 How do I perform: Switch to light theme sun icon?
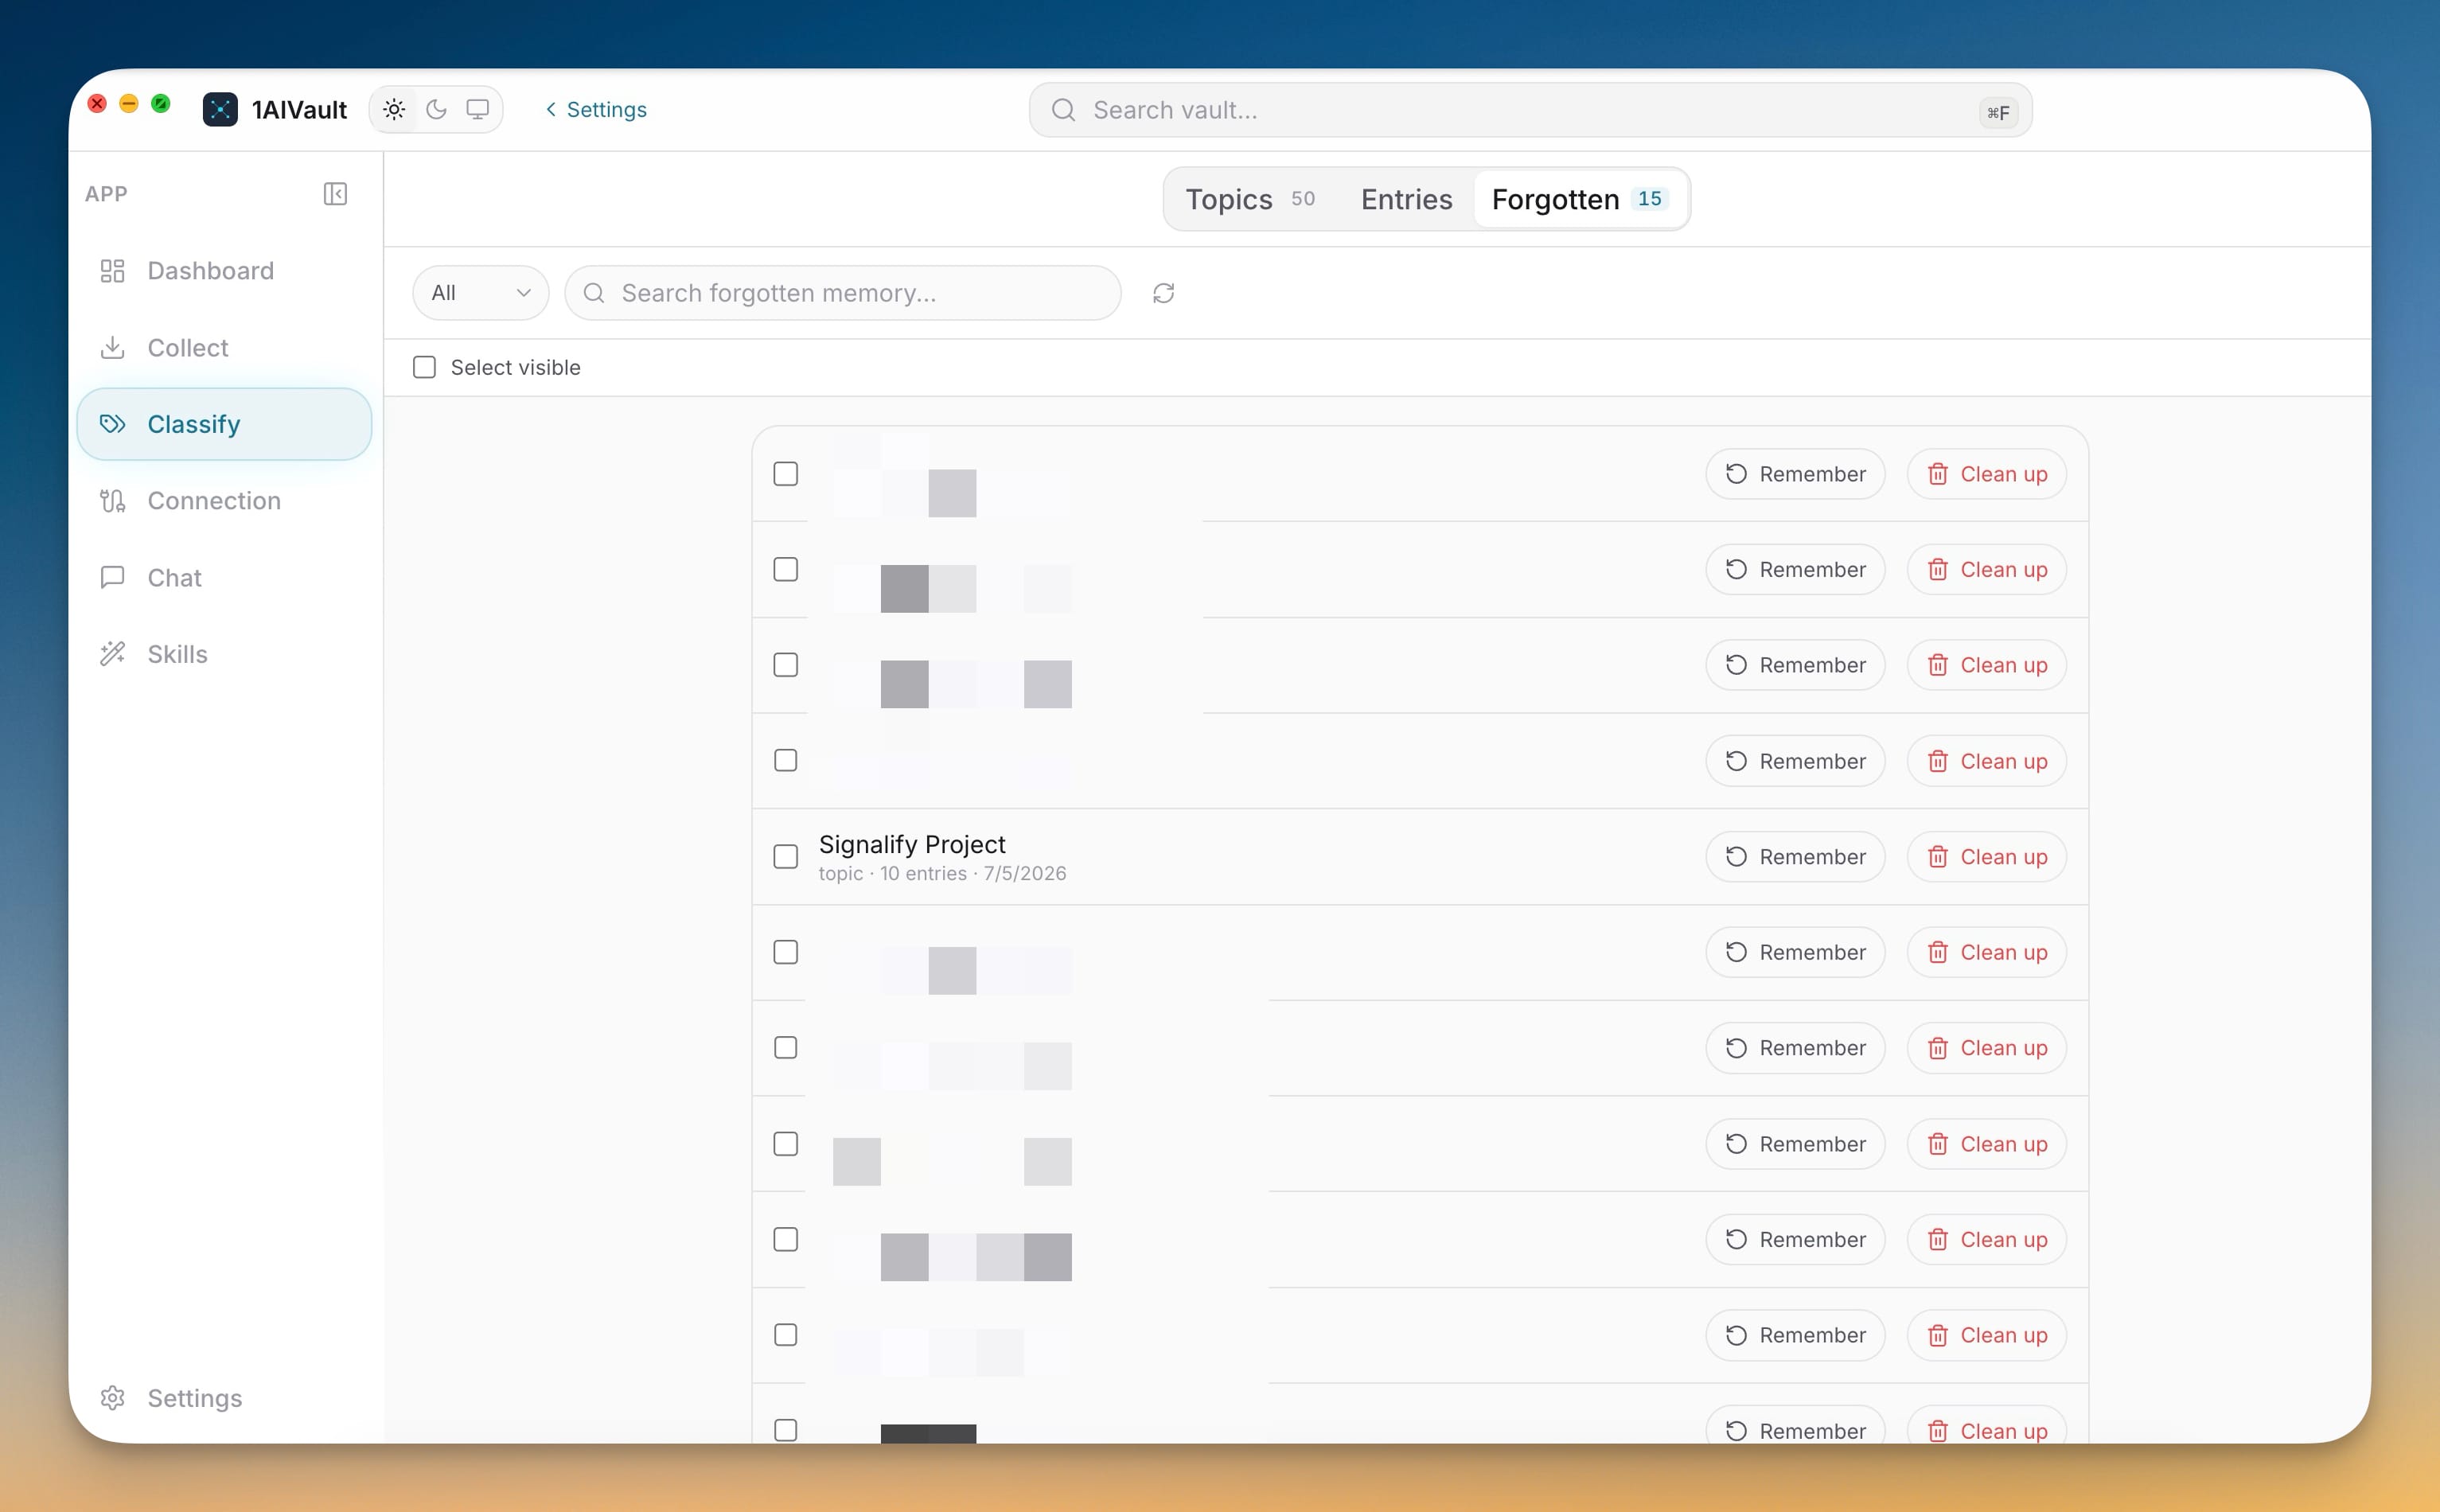pos(394,109)
